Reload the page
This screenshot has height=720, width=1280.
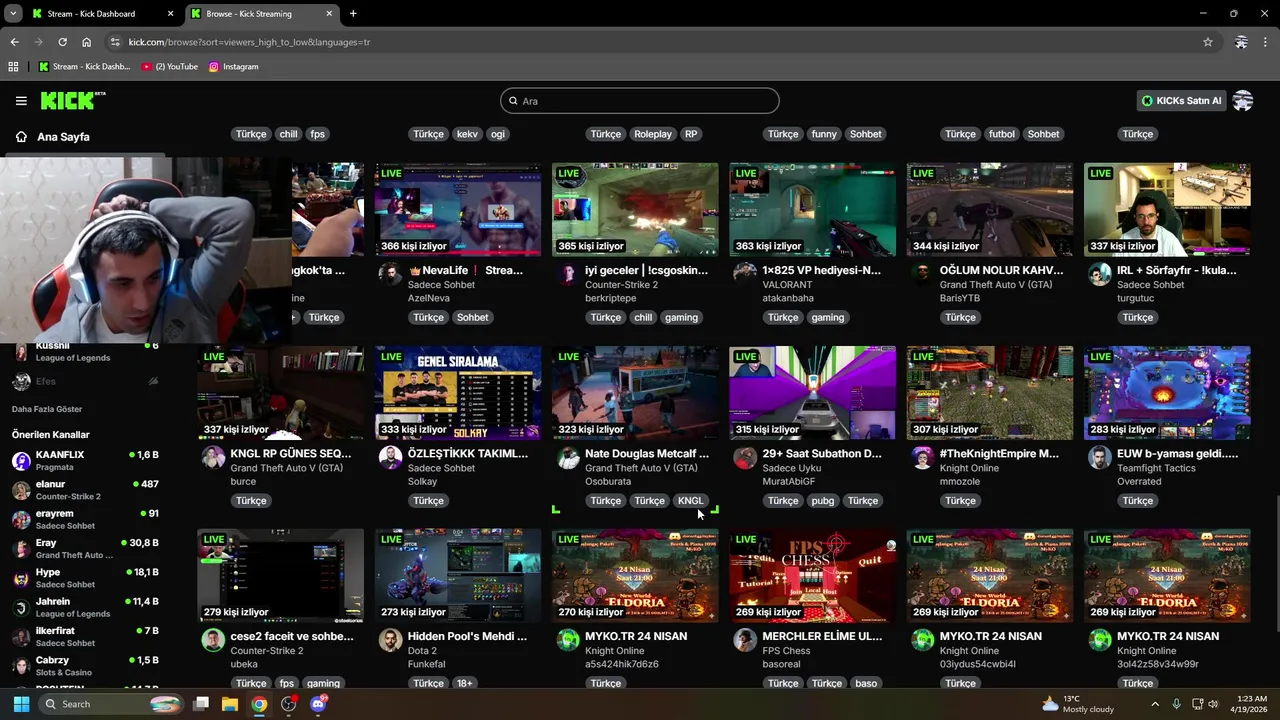click(x=62, y=42)
